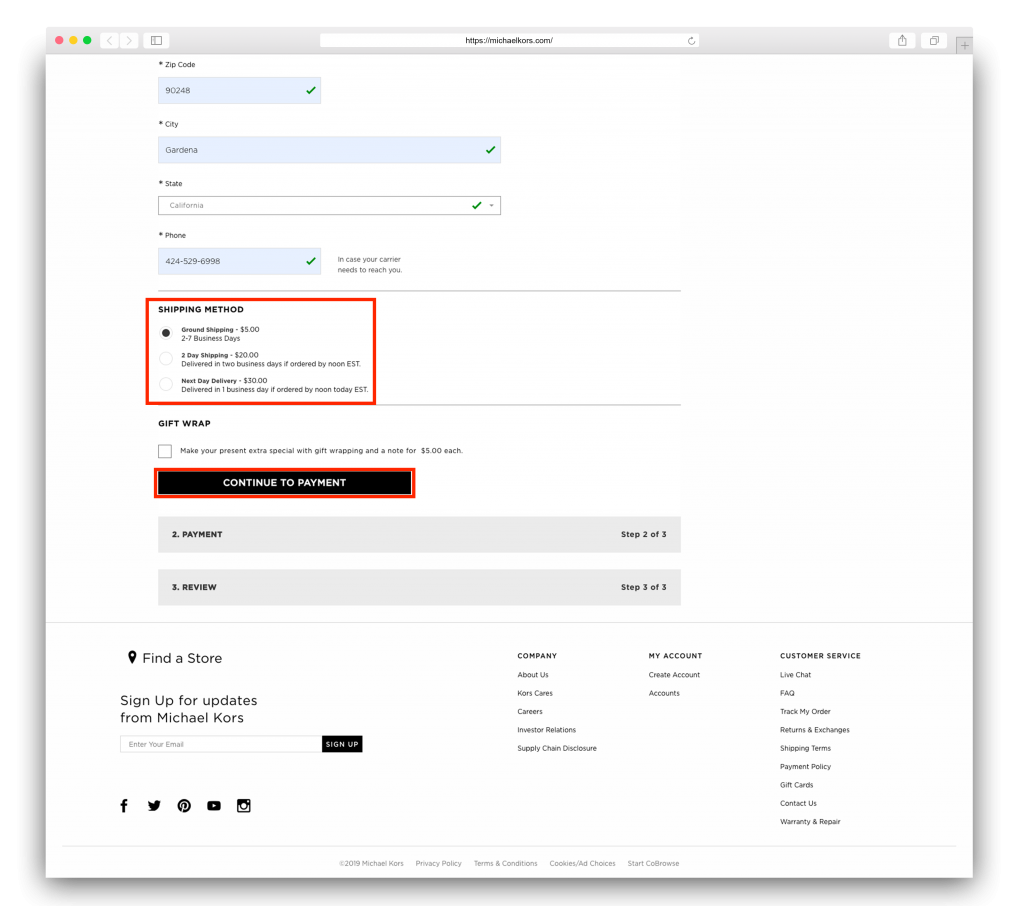
Task: Add a new tab with plus icon
Action: tap(965, 46)
